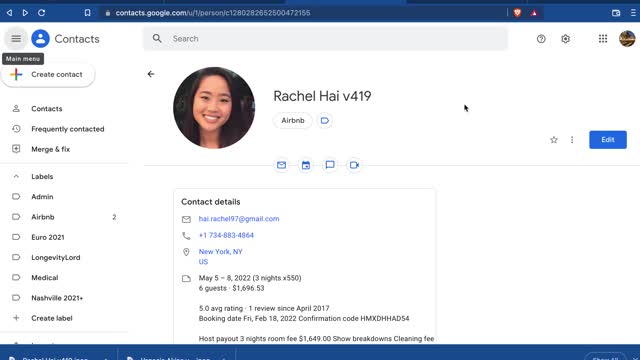Click the manage labels tag icon beside Airbnb
This screenshot has height=360, width=640.
pos(324,120)
